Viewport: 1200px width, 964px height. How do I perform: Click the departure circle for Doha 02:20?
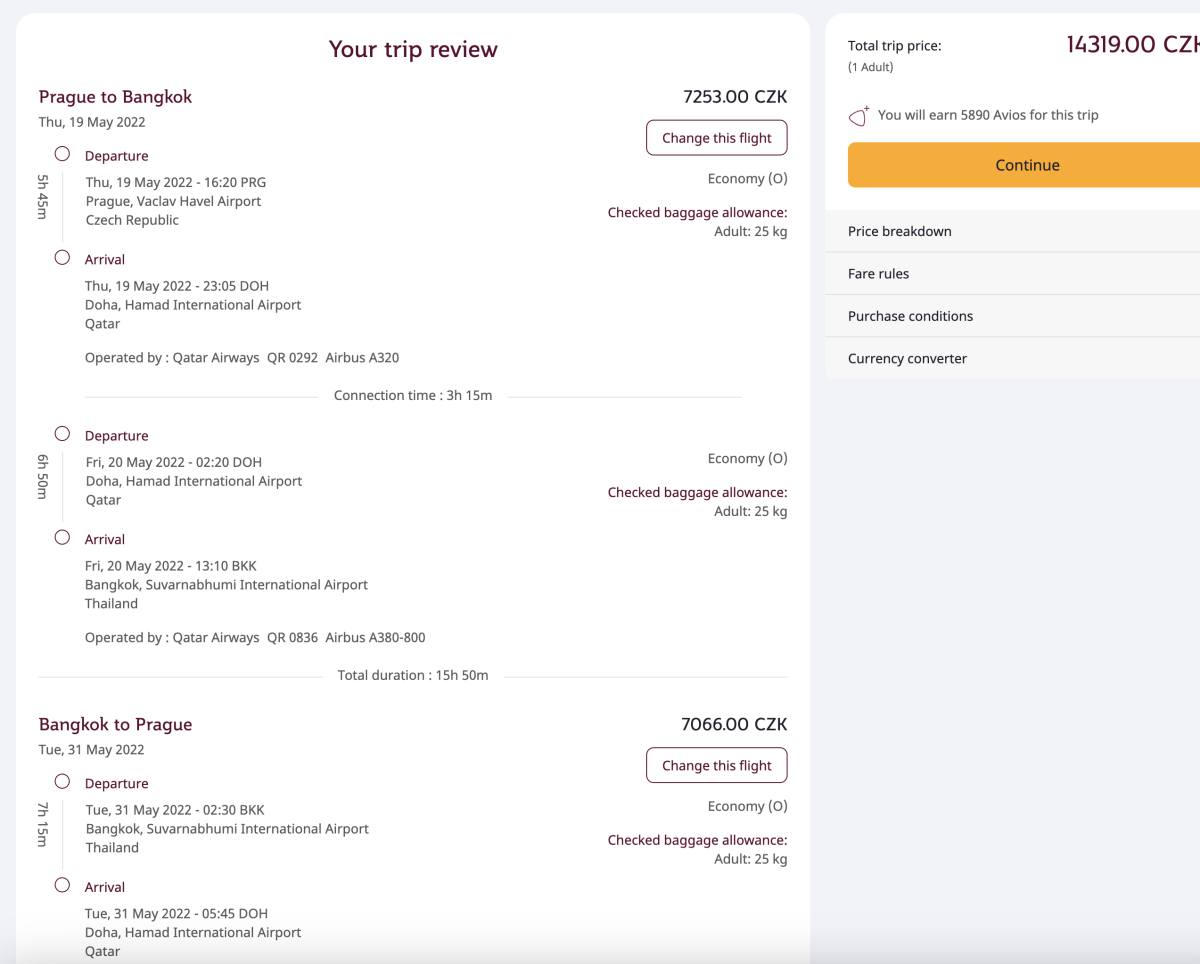[x=63, y=434]
